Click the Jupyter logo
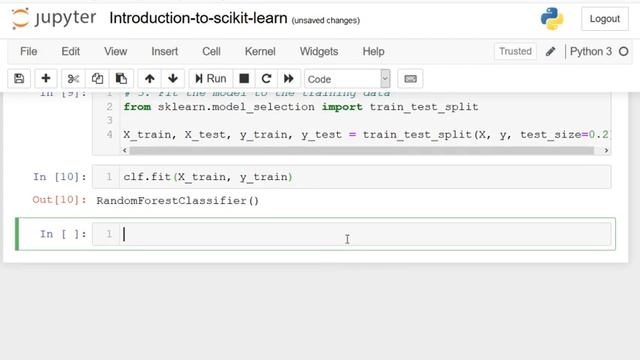This screenshot has height=360, width=640. coord(54,18)
